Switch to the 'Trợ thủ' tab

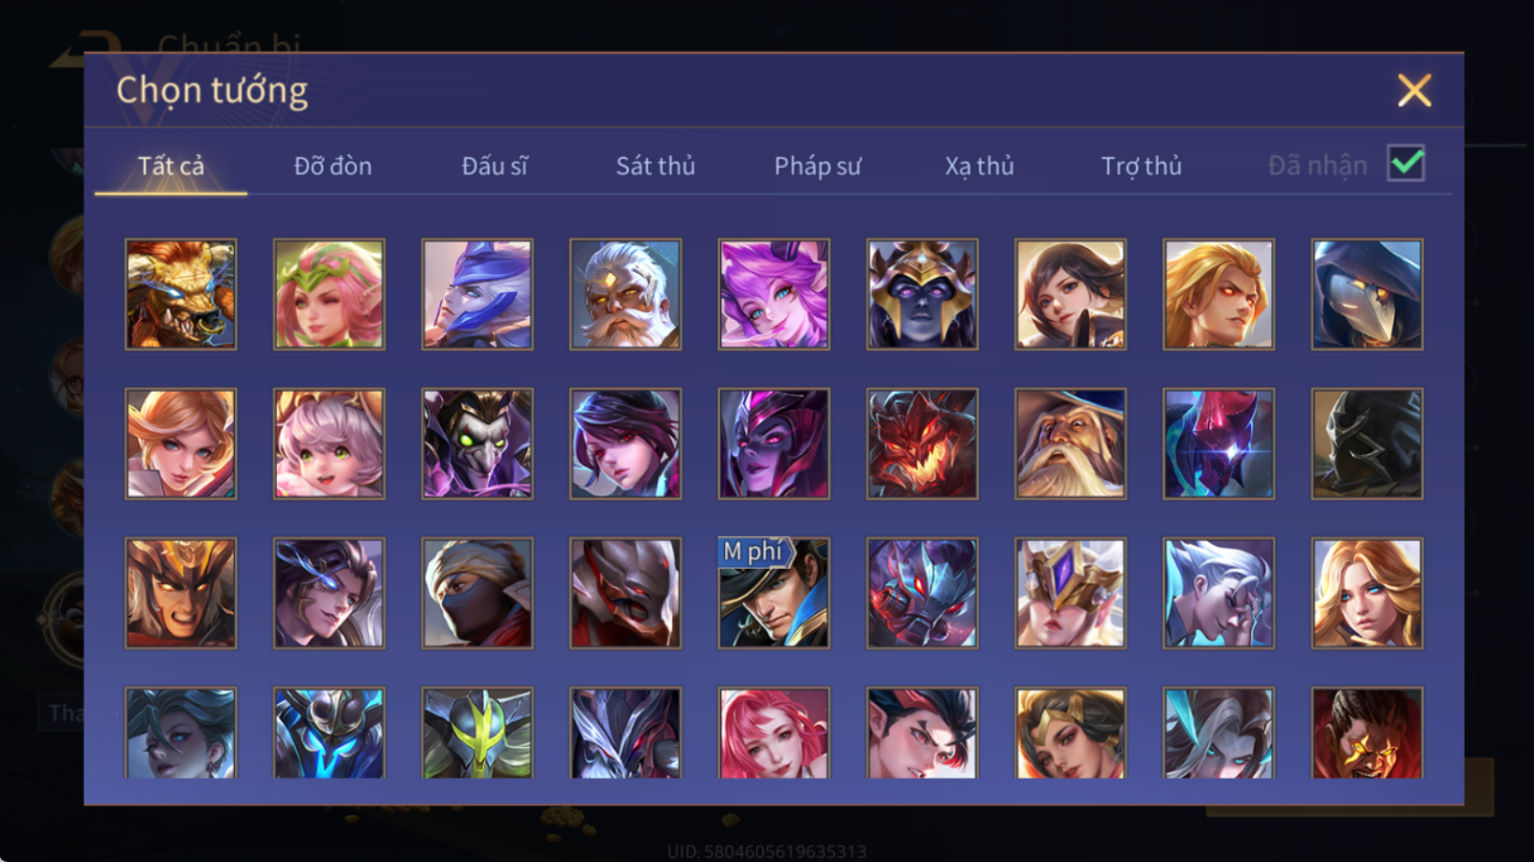[1141, 166]
